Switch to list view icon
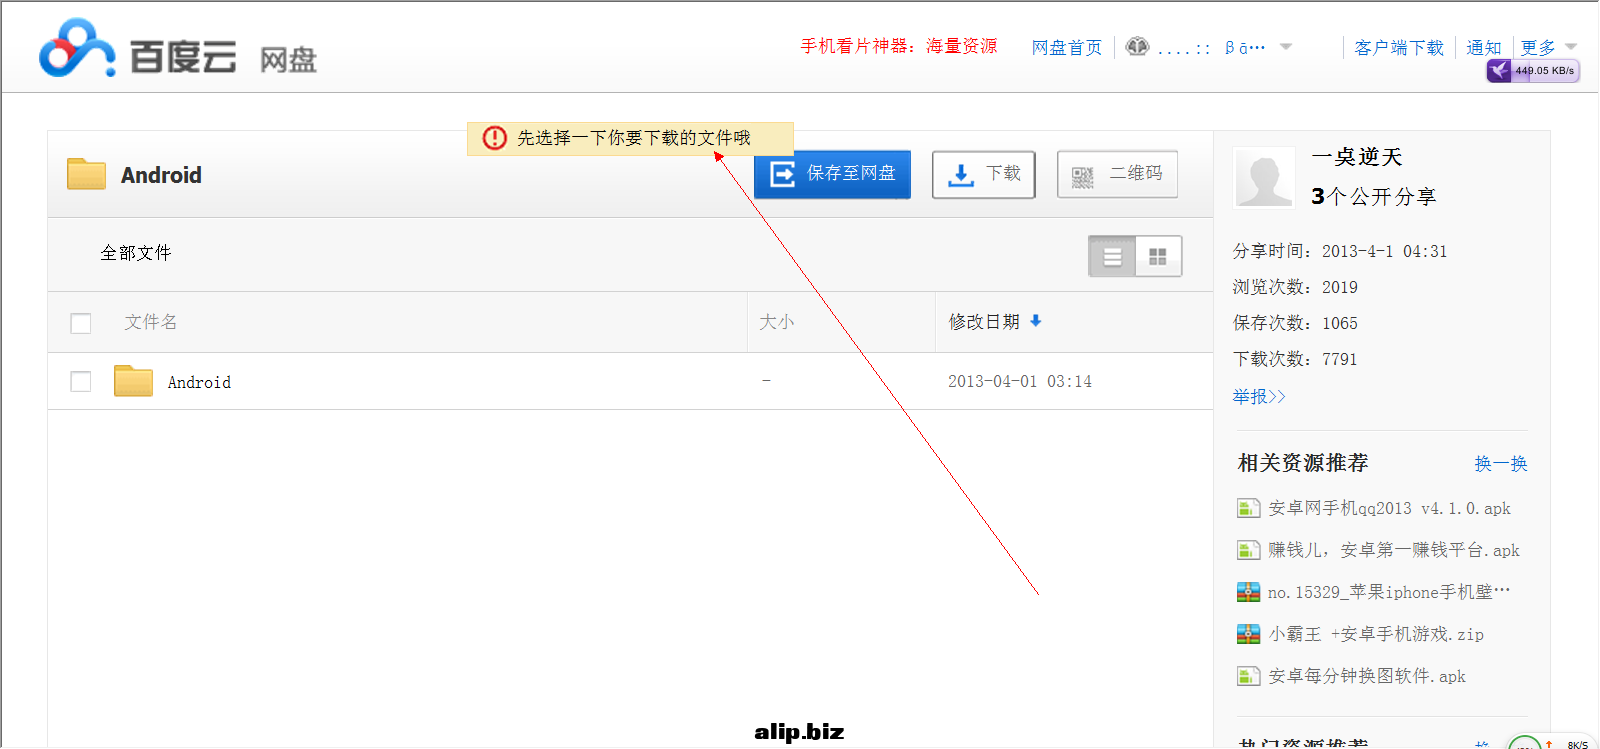Image resolution: width=1600 pixels, height=749 pixels. (1112, 257)
